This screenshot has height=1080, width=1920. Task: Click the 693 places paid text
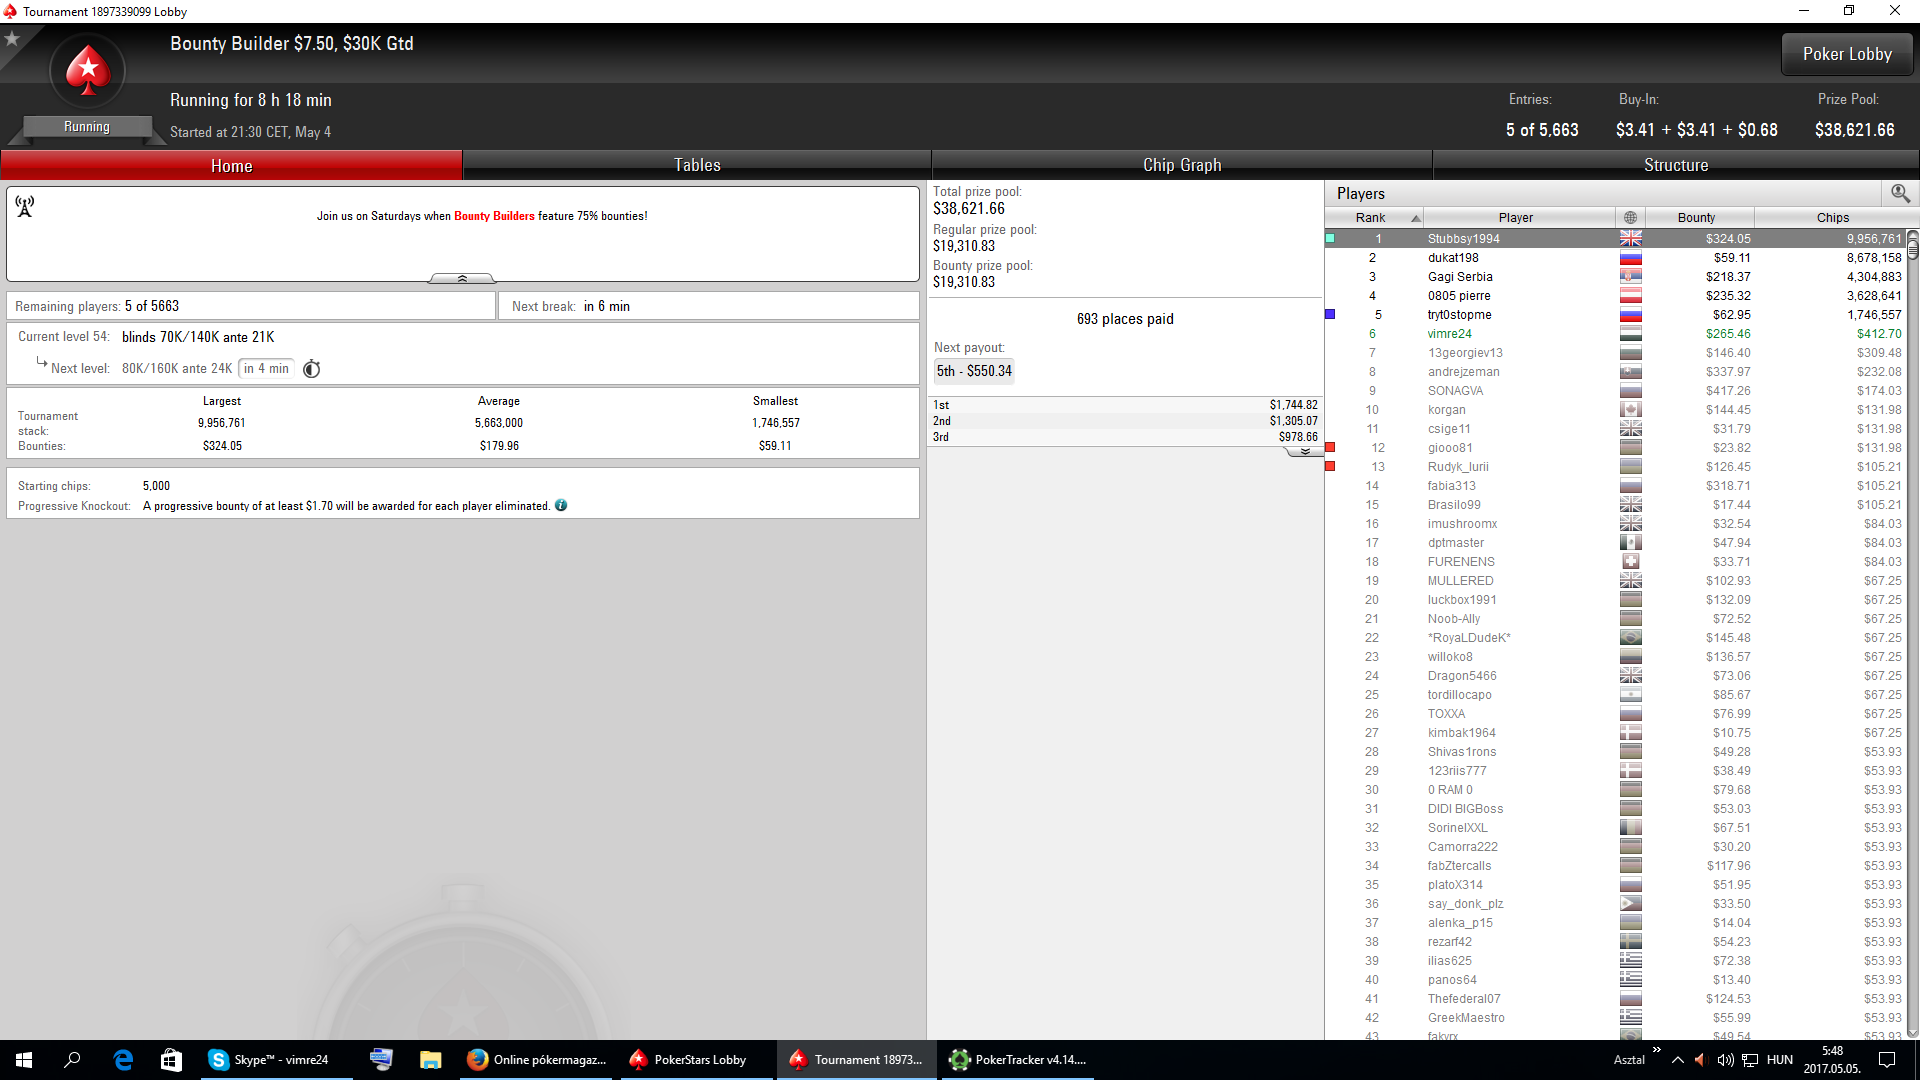pyautogui.click(x=1125, y=319)
